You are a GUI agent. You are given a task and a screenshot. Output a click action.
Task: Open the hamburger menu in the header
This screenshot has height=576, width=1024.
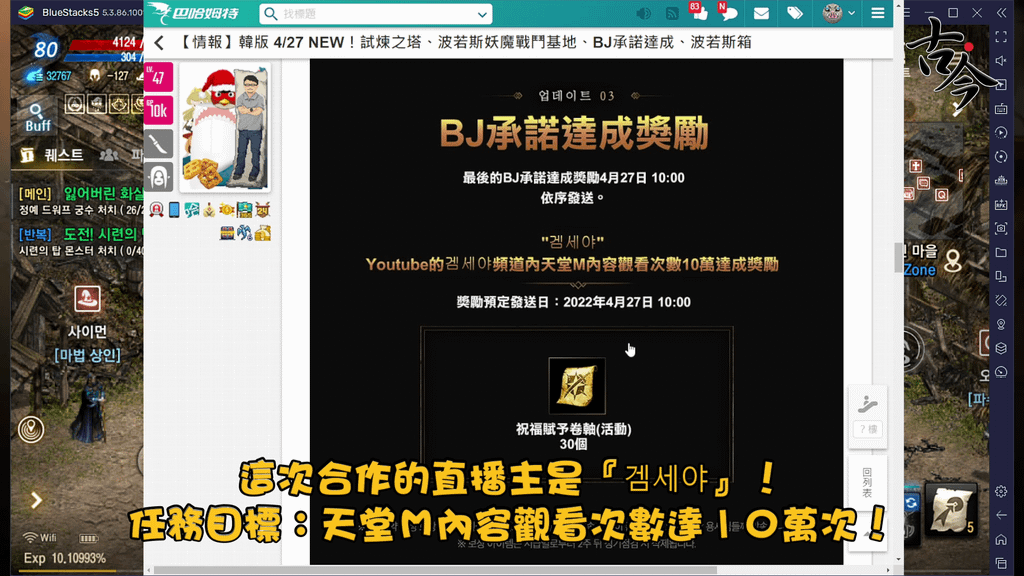pyautogui.click(x=878, y=13)
